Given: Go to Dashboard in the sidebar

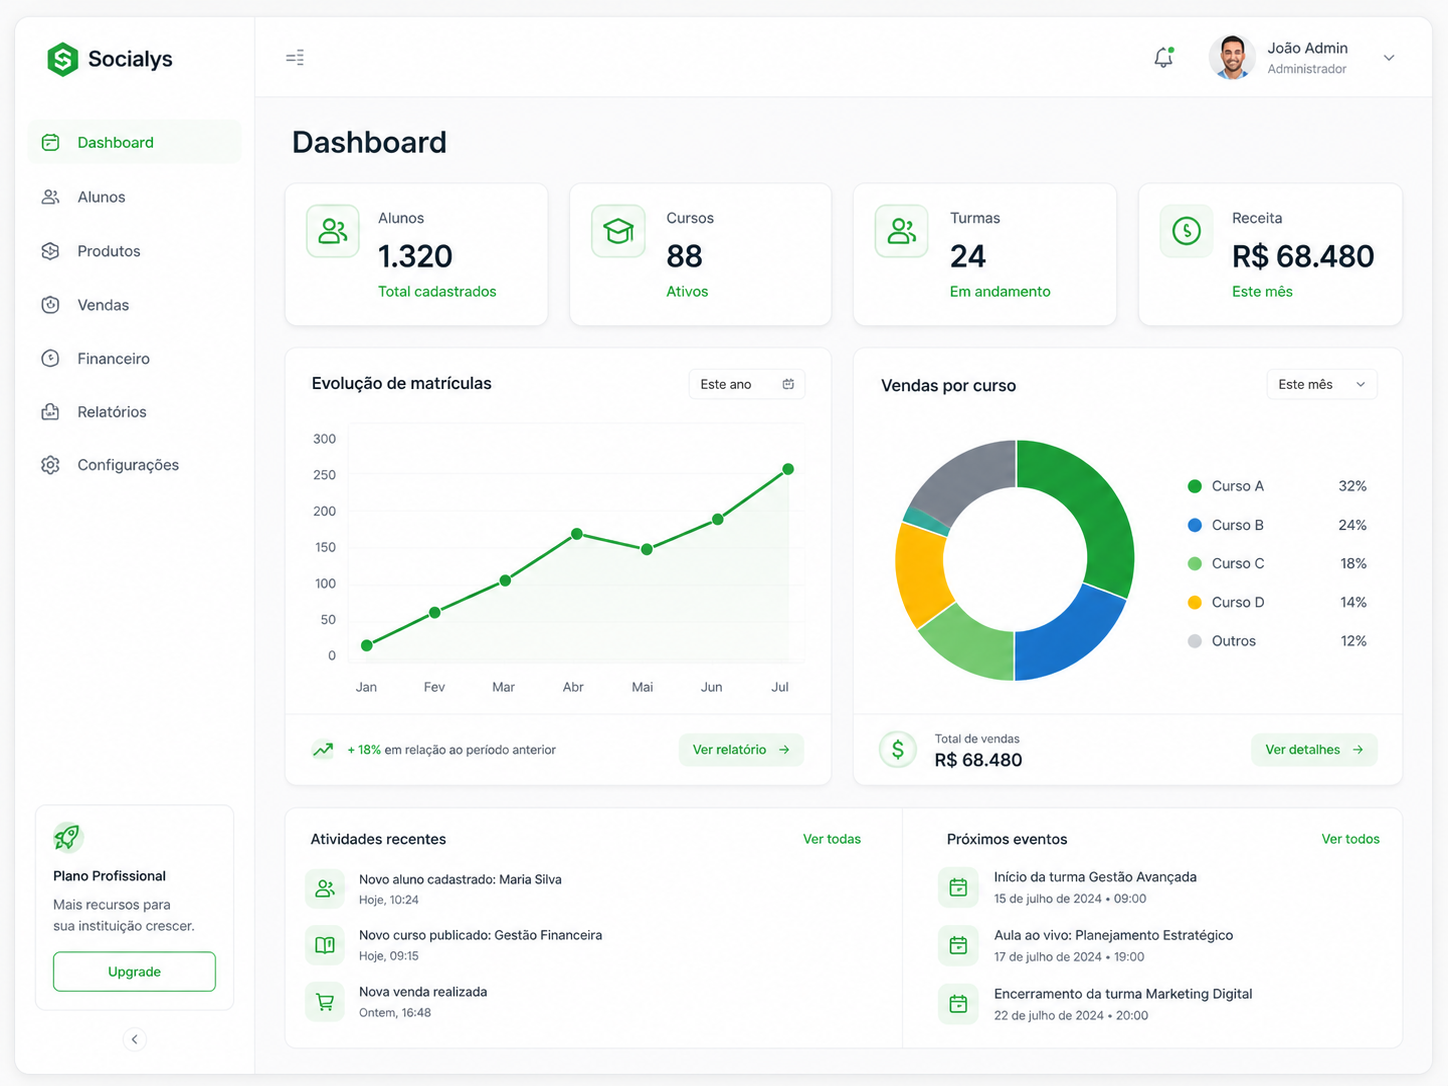Looking at the screenshot, I should pos(135,142).
